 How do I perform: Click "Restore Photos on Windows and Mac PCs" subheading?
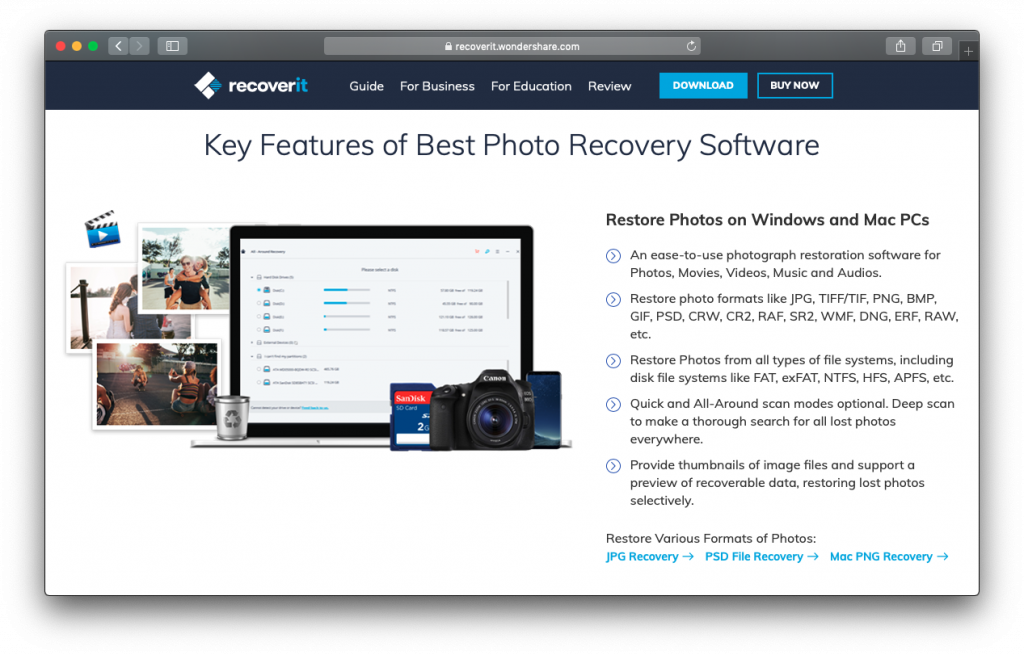pyautogui.click(x=767, y=220)
